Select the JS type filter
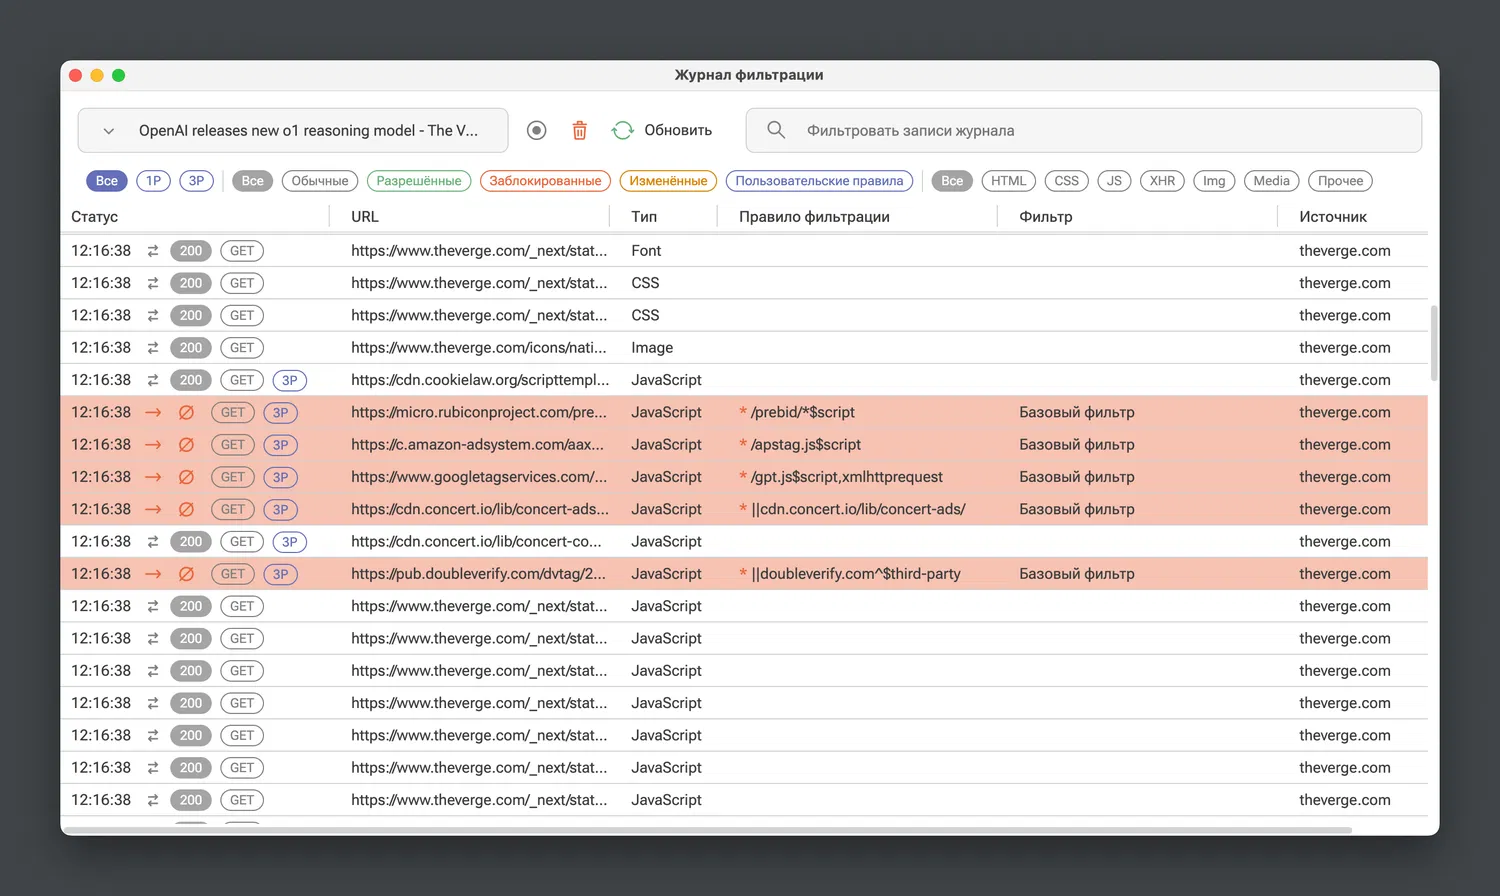 (x=1114, y=181)
